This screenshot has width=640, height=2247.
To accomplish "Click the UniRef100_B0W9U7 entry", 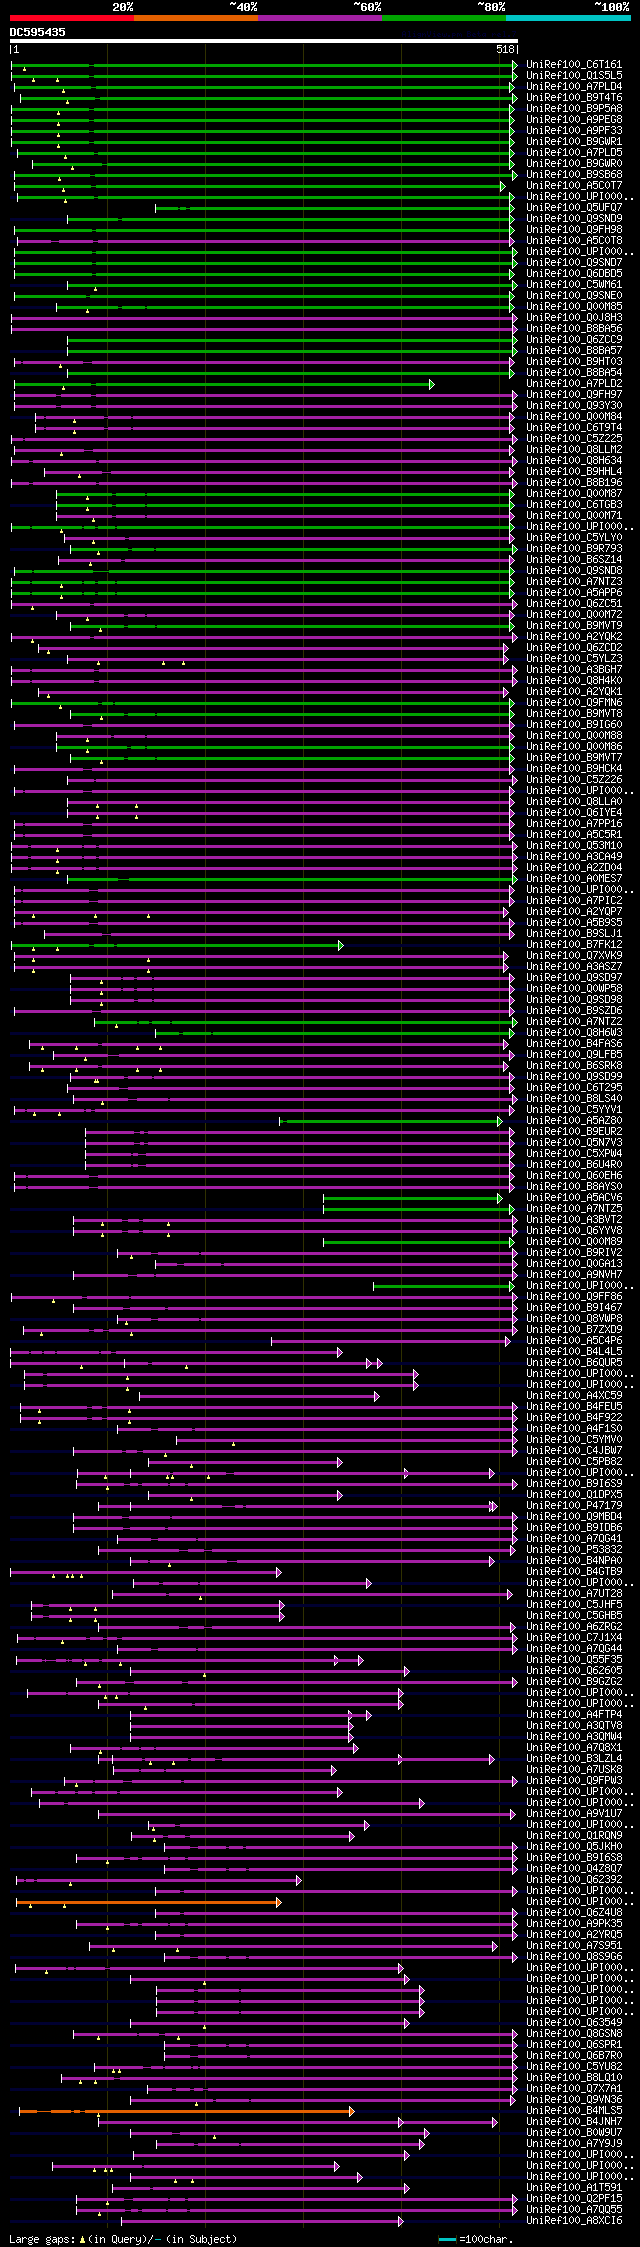I will [x=574, y=2133].
